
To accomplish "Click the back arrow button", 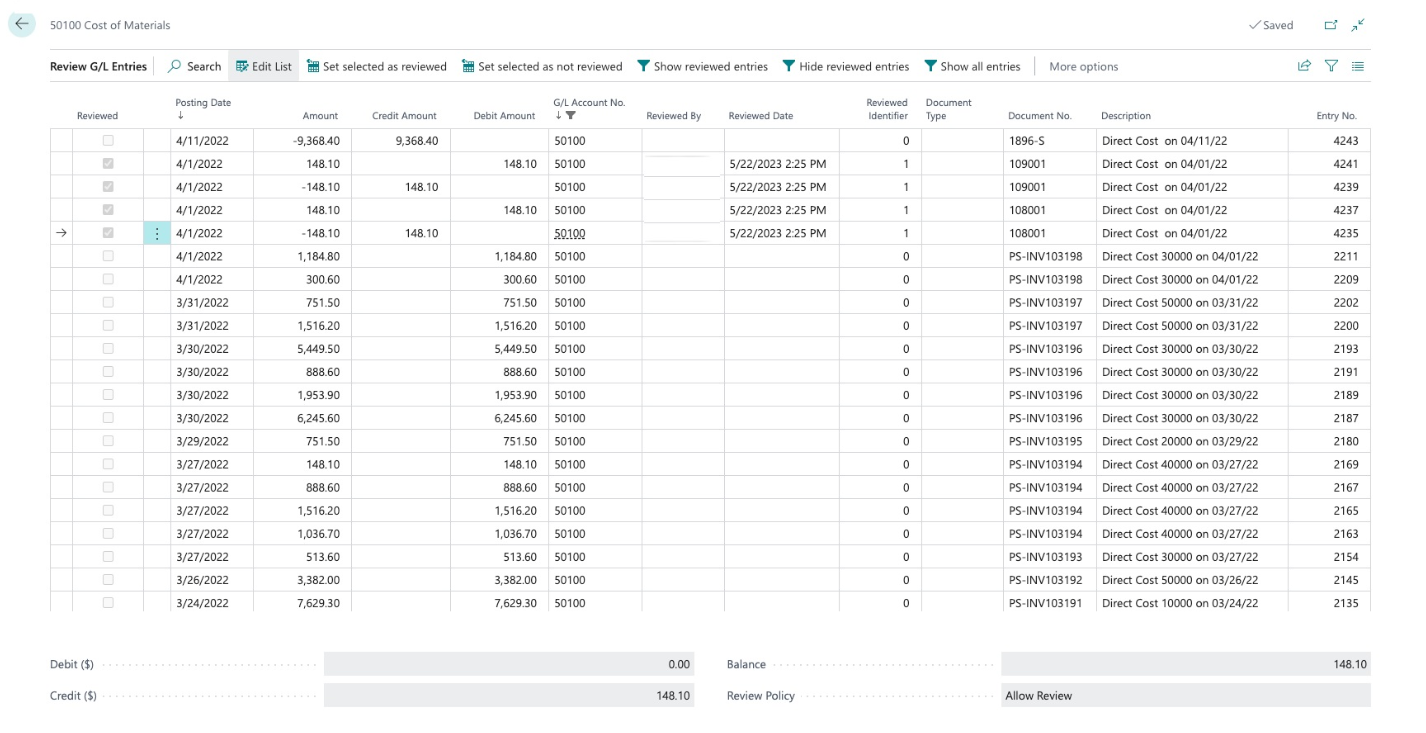I will click(x=22, y=24).
